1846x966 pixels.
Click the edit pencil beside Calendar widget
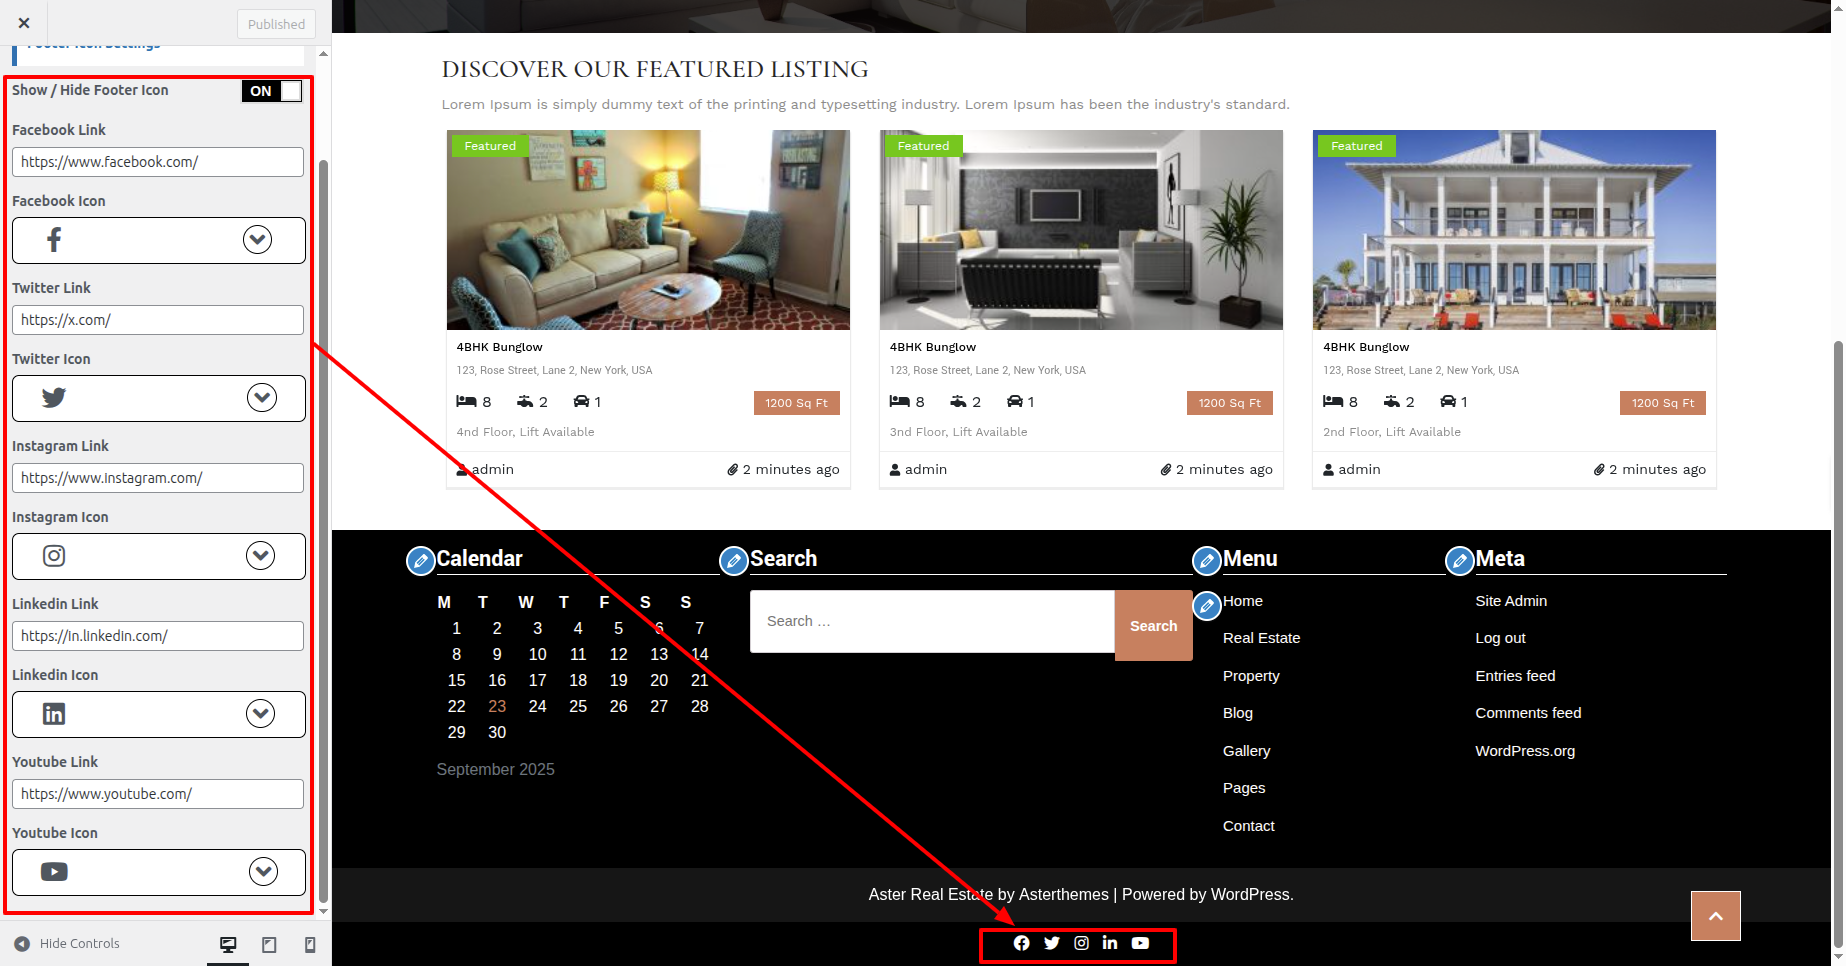point(420,561)
